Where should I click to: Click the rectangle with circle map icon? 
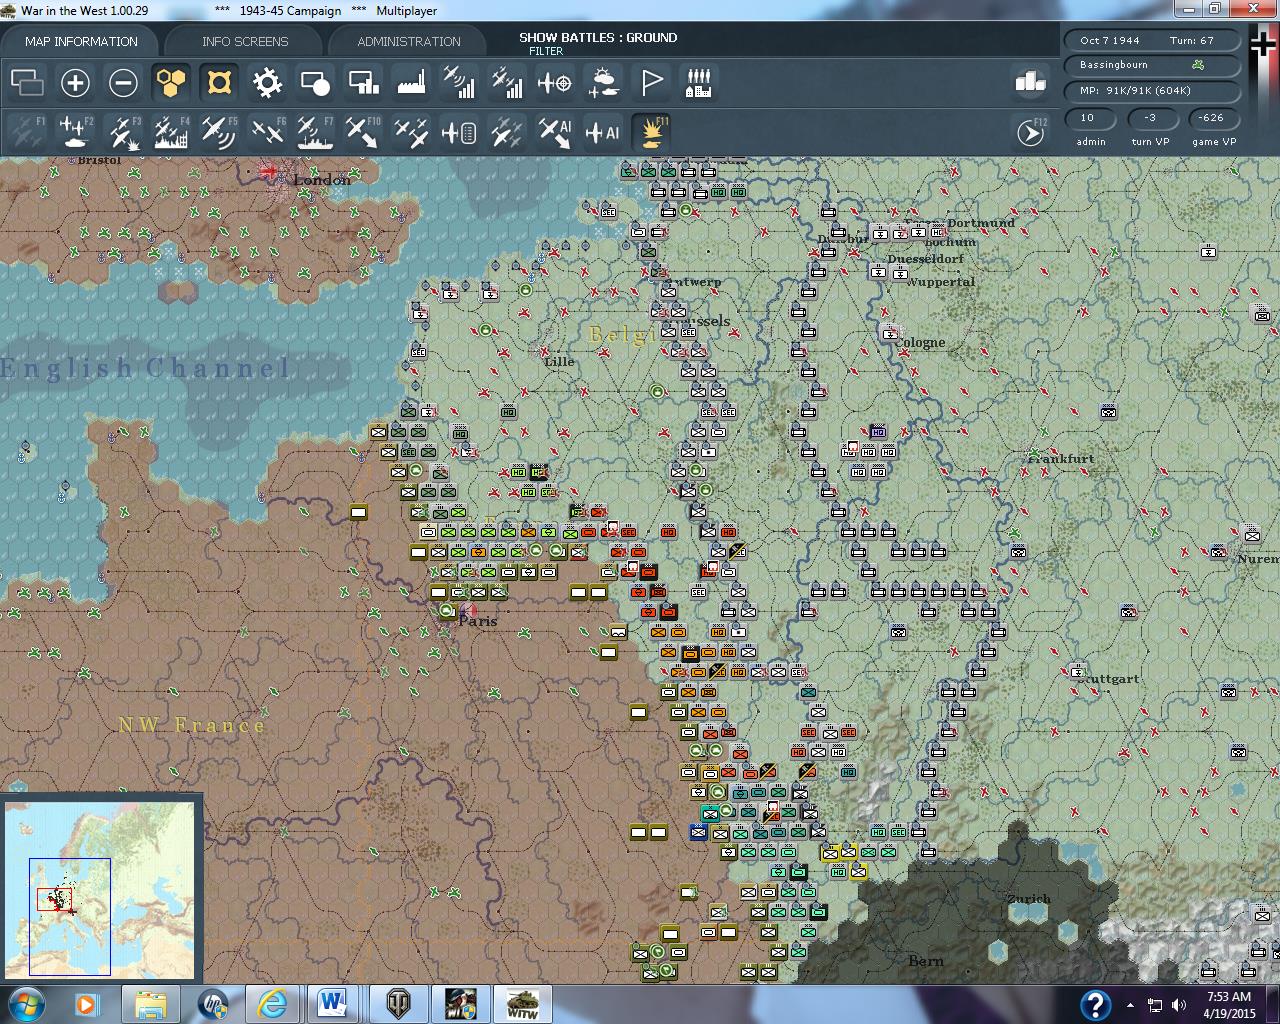(x=315, y=83)
